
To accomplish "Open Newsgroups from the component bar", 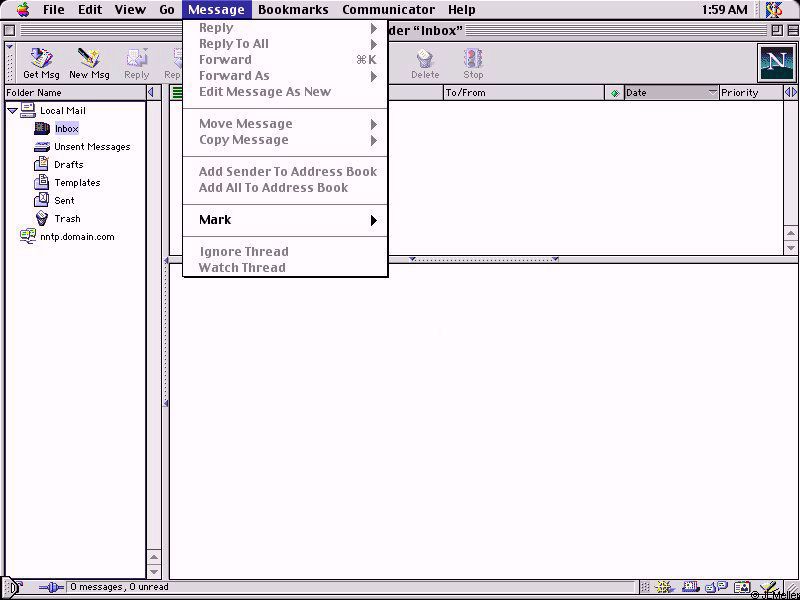I will tap(716, 587).
